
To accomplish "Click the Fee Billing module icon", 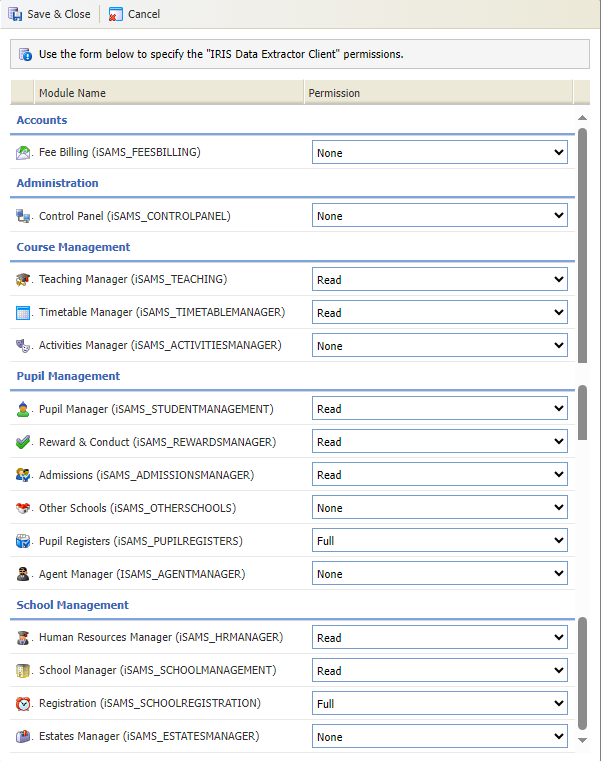I will 23,153.
